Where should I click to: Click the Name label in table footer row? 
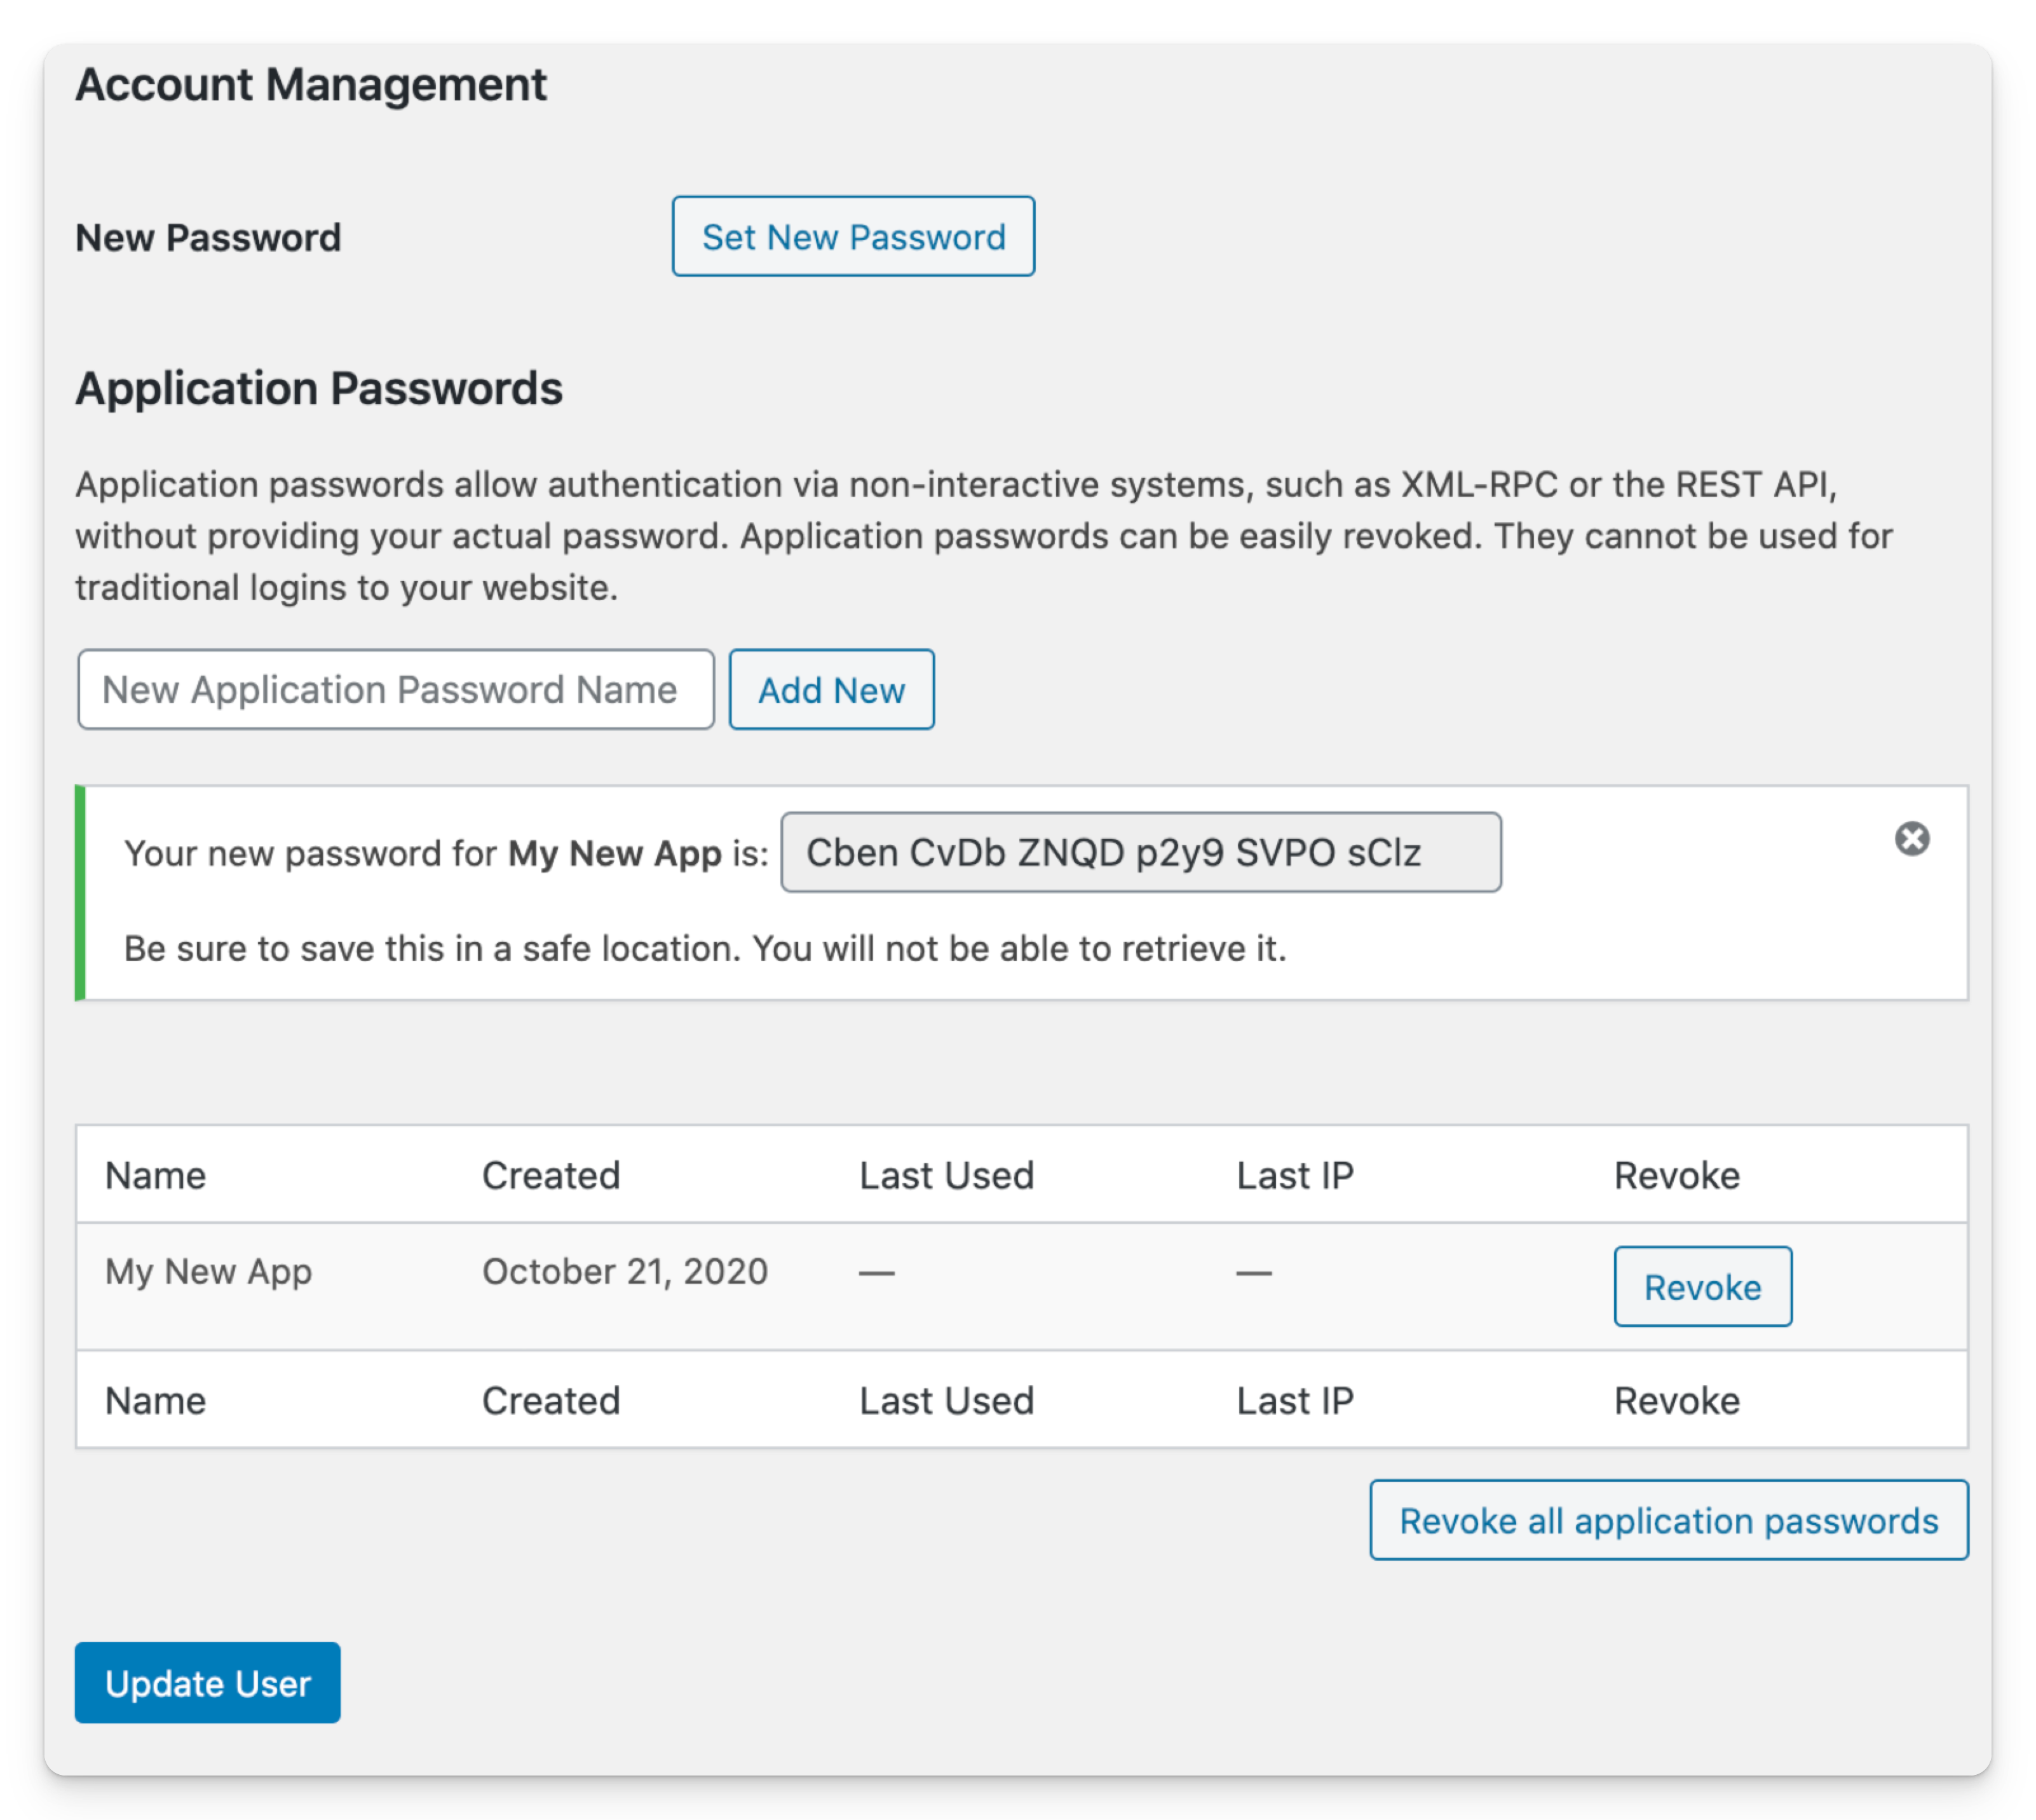click(x=156, y=1400)
